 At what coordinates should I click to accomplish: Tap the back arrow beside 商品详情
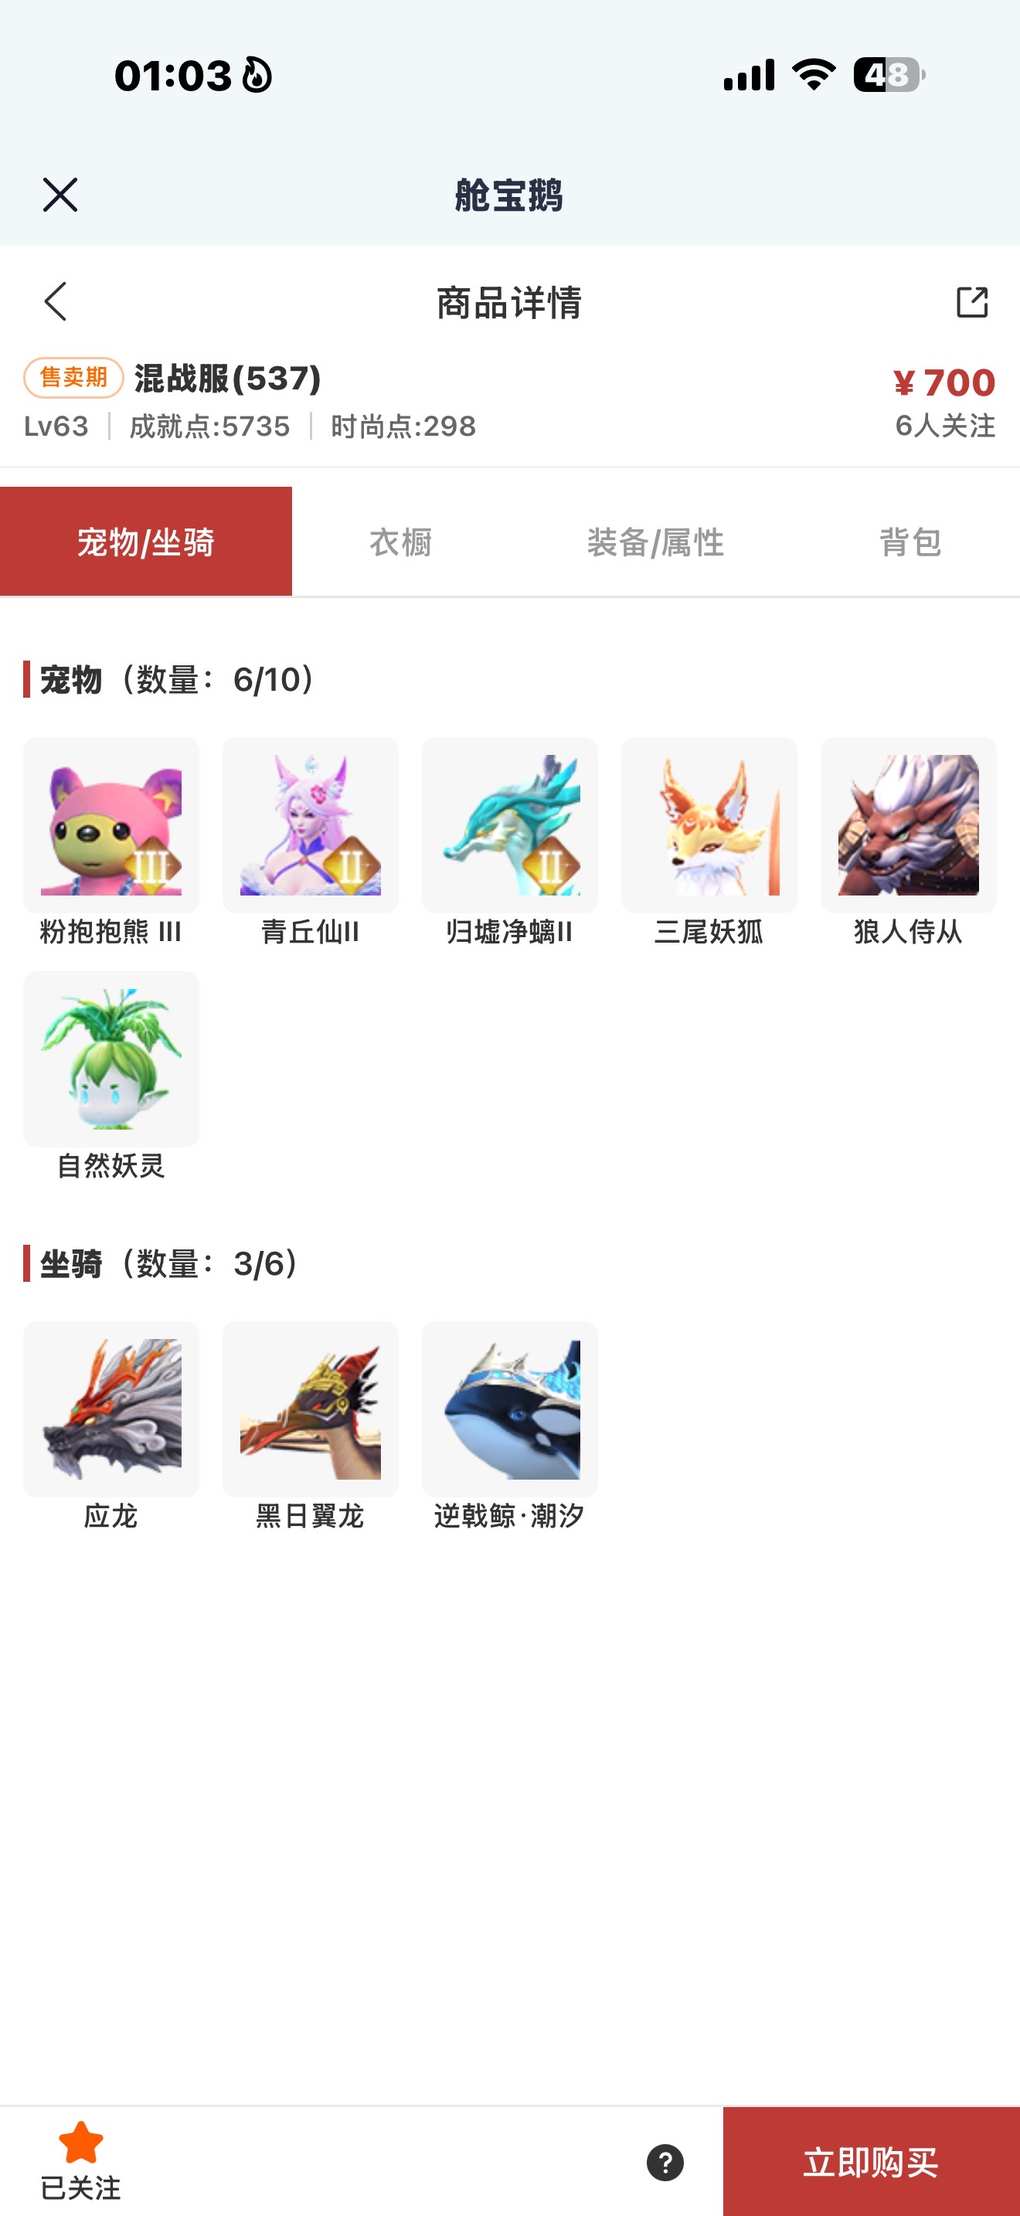56,301
